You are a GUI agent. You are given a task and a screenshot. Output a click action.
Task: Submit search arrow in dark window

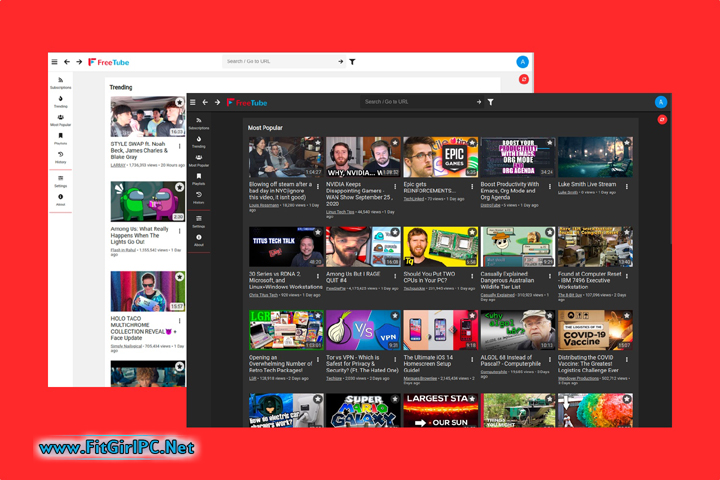tap(478, 102)
